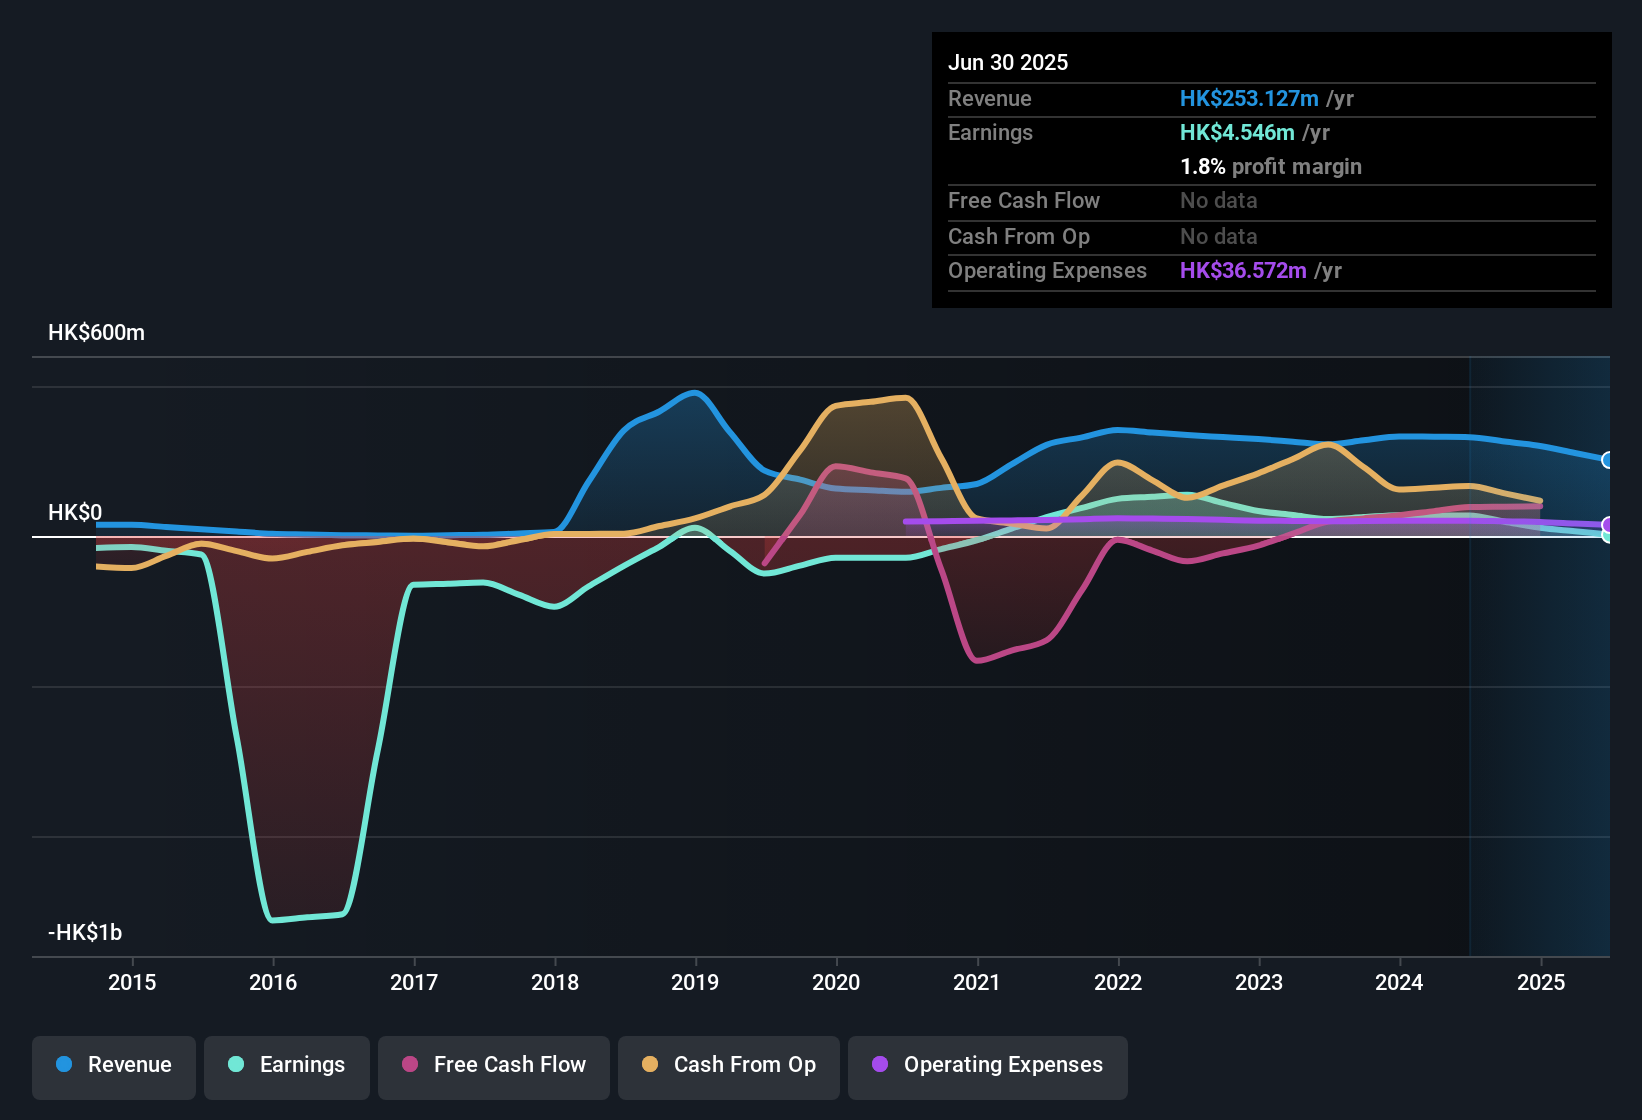Click the HK$0 y-axis label
The width and height of the screenshot is (1642, 1120).
click(x=75, y=513)
